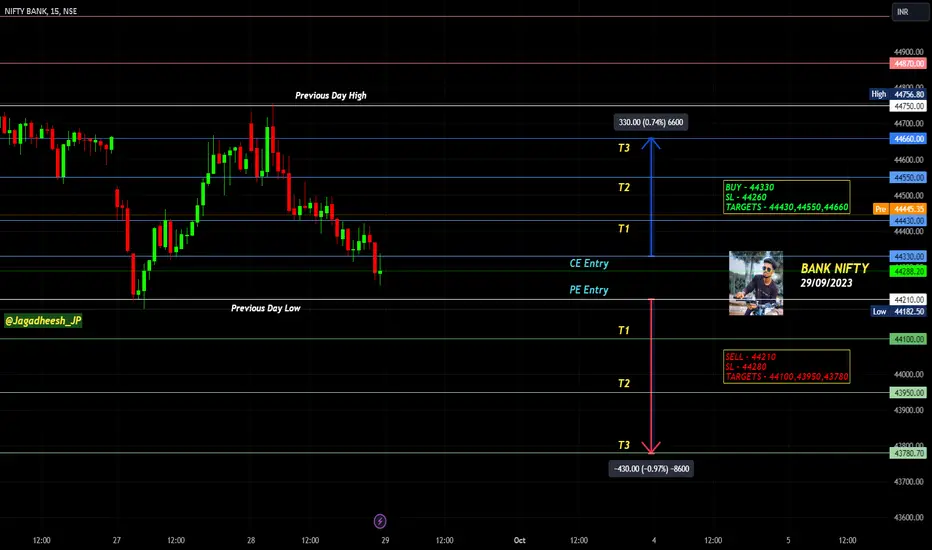Click the profile photo thumbnail
The width and height of the screenshot is (932, 550).
point(755,283)
